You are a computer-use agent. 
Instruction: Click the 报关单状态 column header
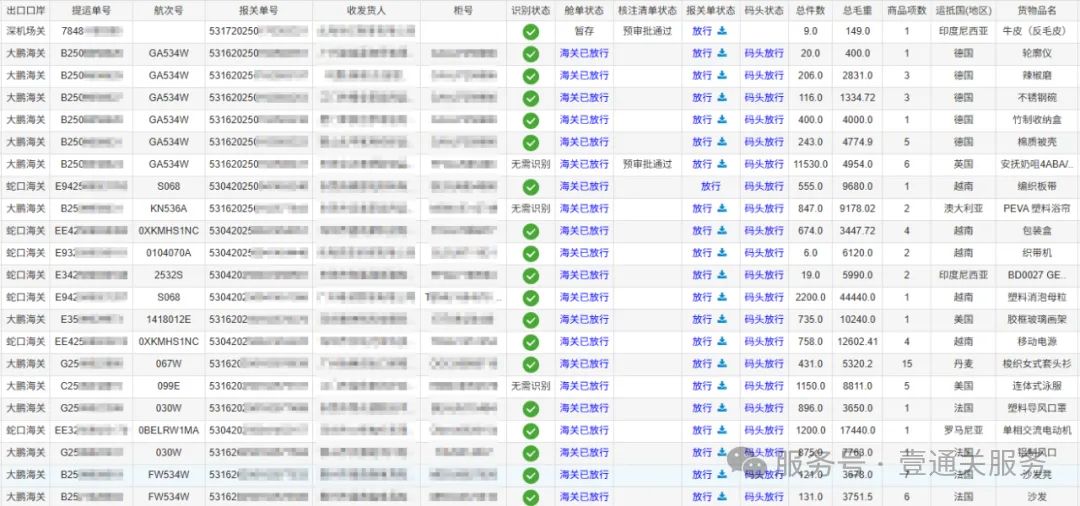710,10
